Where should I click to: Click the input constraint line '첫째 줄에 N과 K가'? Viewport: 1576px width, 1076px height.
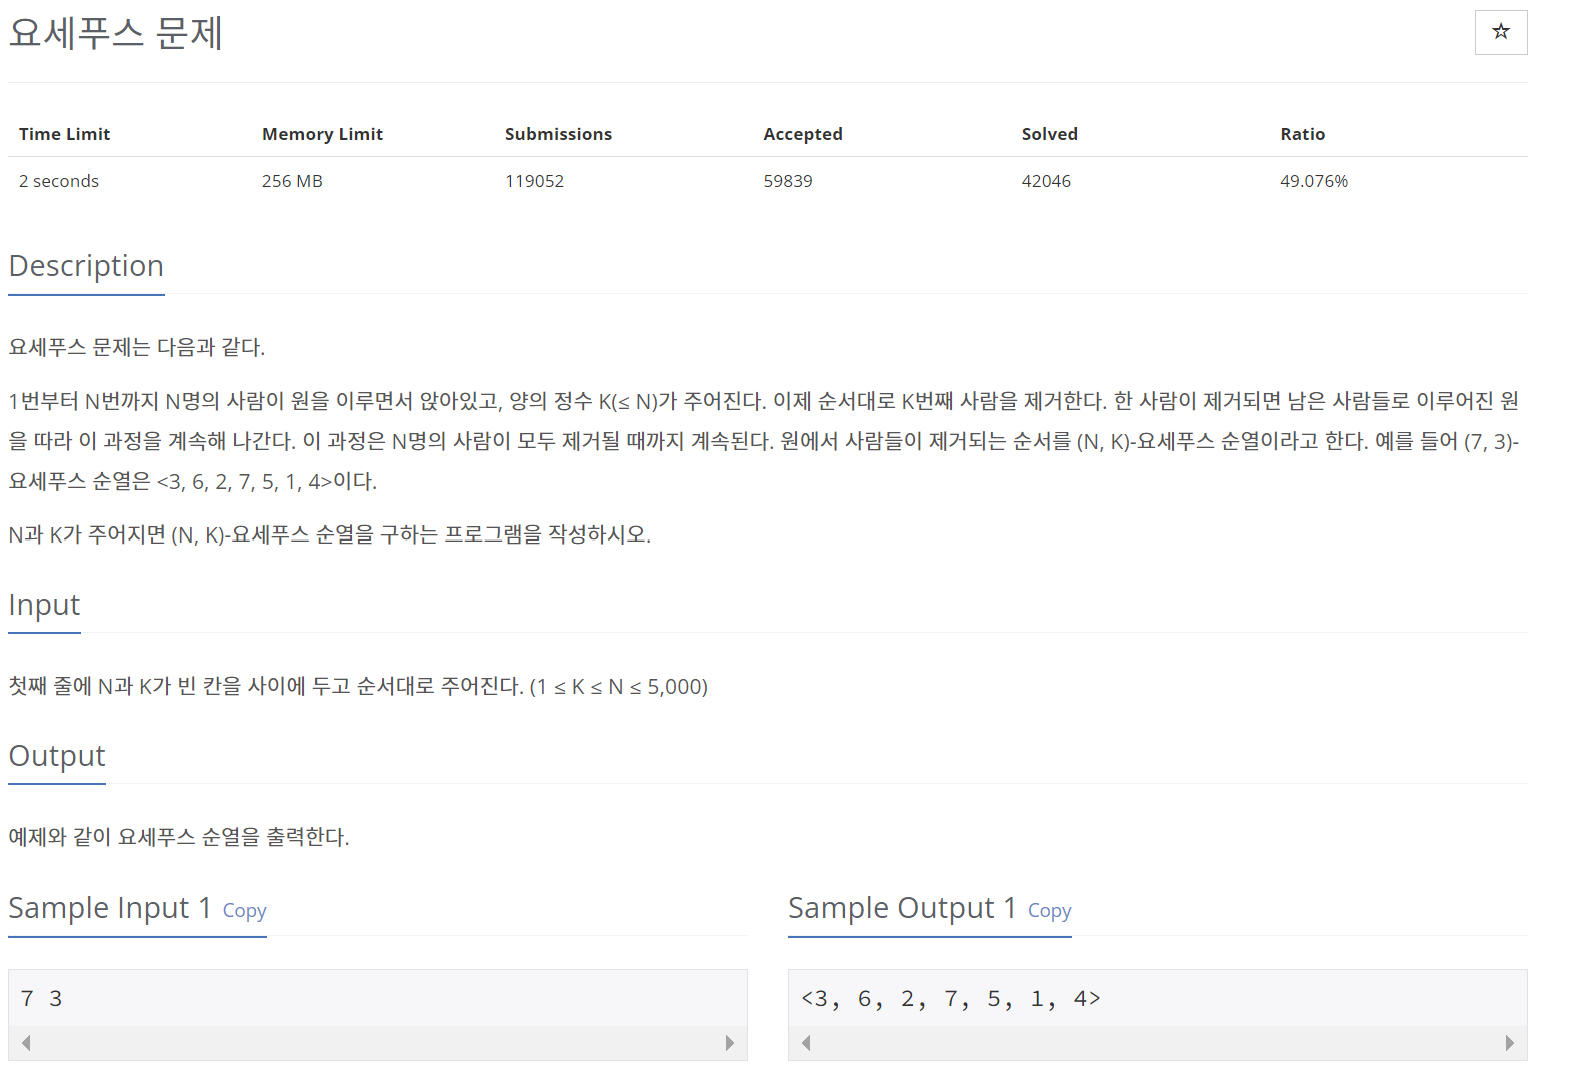coord(358,686)
